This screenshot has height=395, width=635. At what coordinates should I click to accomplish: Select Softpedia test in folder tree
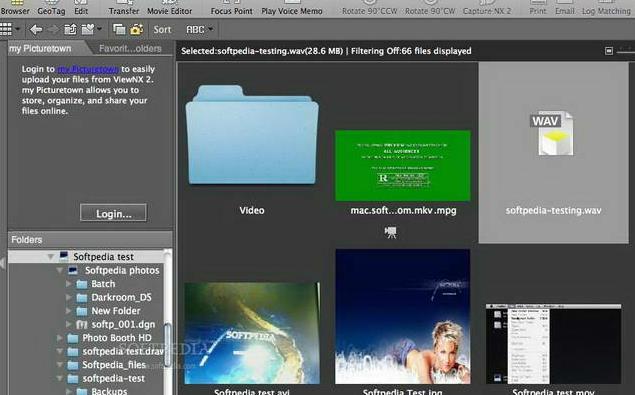pyautogui.click(x=103, y=257)
